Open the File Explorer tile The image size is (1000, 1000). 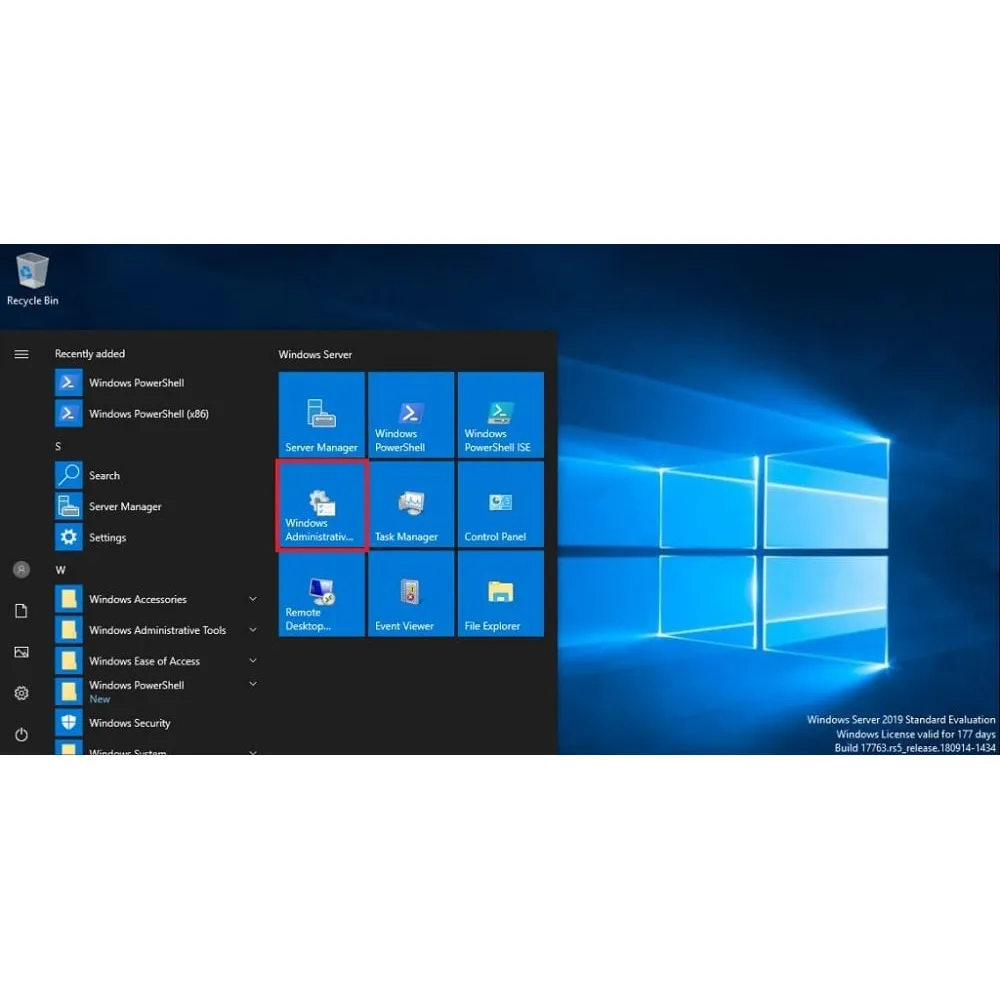(x=501, y=594)
